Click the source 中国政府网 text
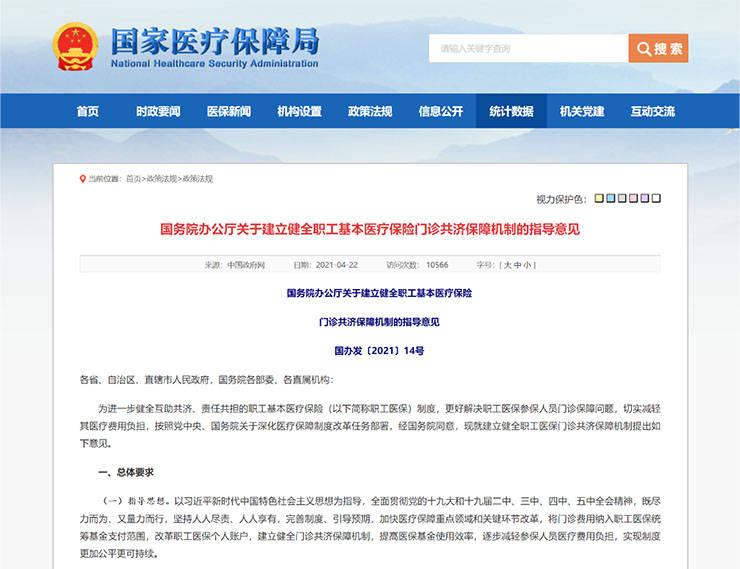 click(246, 265)
